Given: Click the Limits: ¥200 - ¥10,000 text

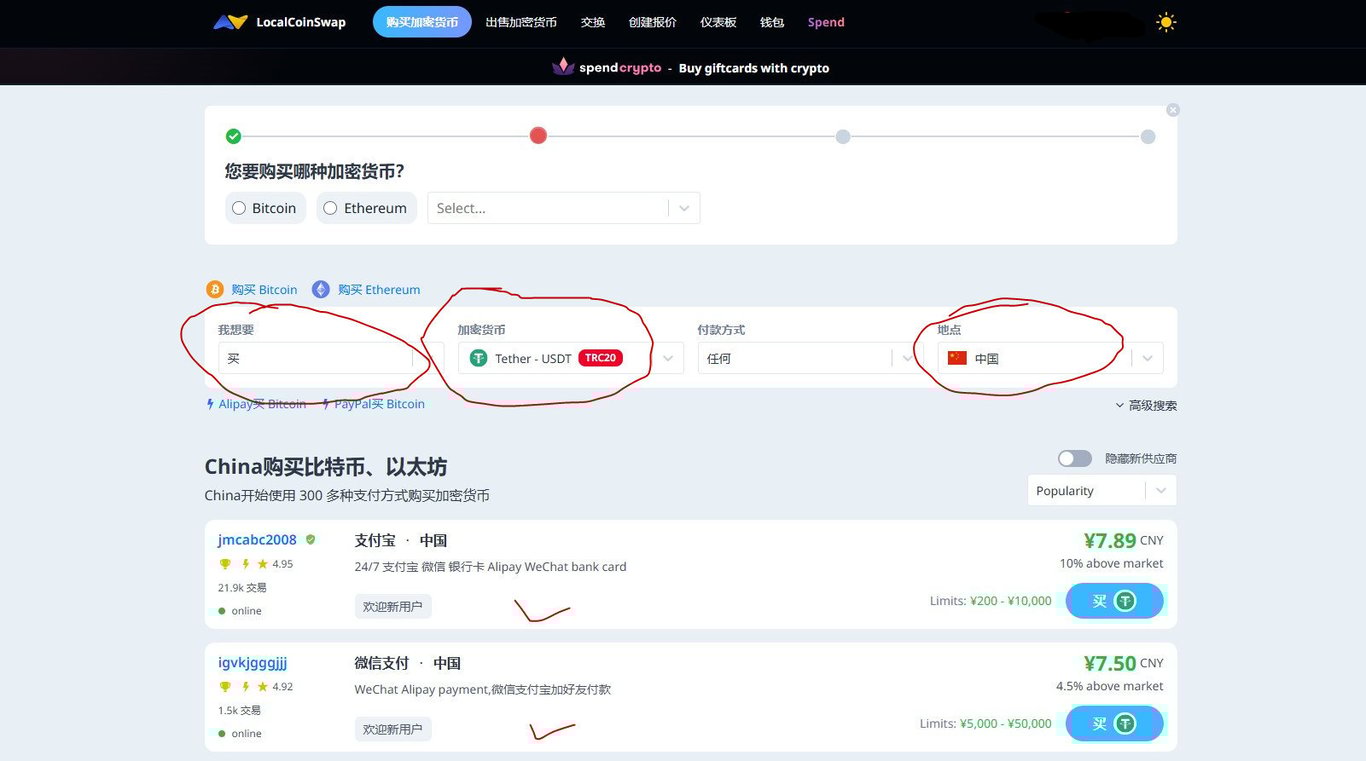Looking at the screenshot, I should coord(990,601).
